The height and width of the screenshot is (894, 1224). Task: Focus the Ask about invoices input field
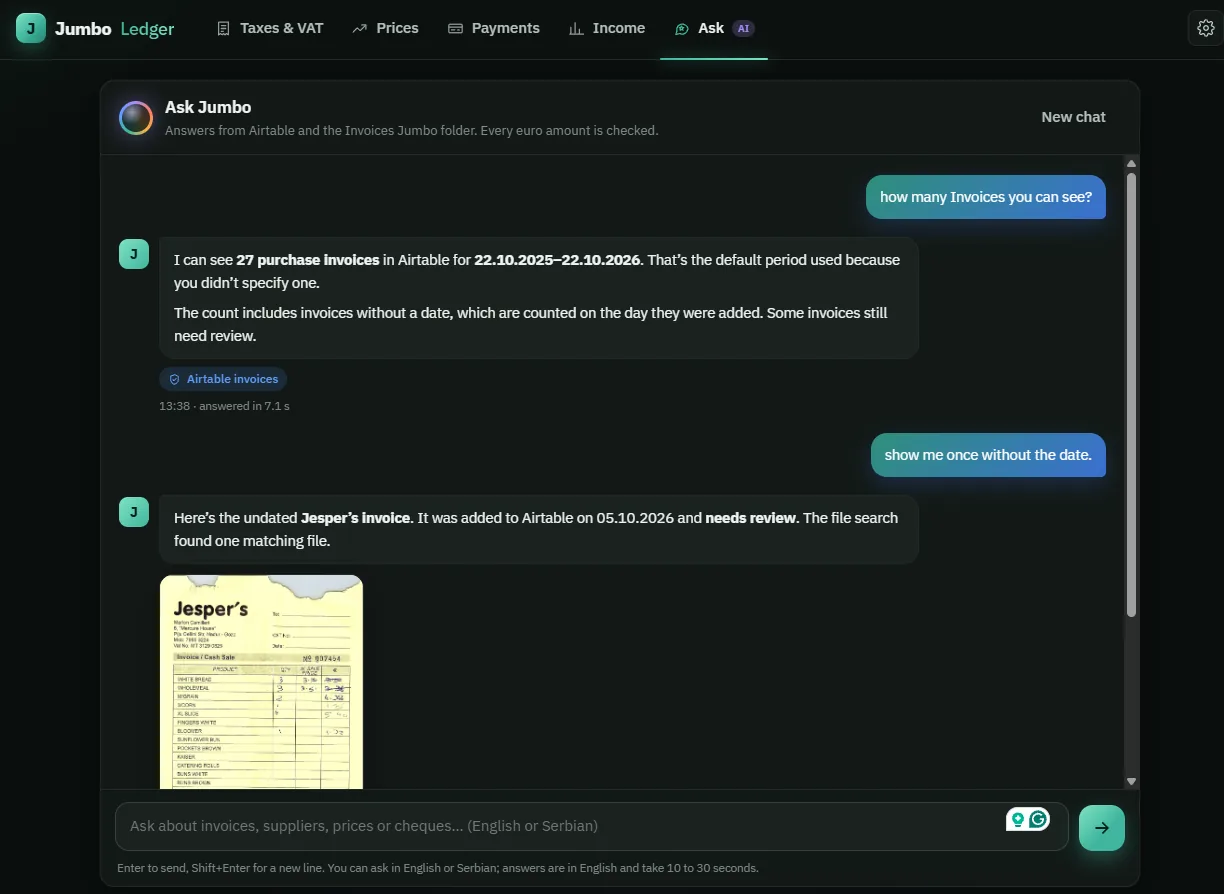[x=592, y=826]
